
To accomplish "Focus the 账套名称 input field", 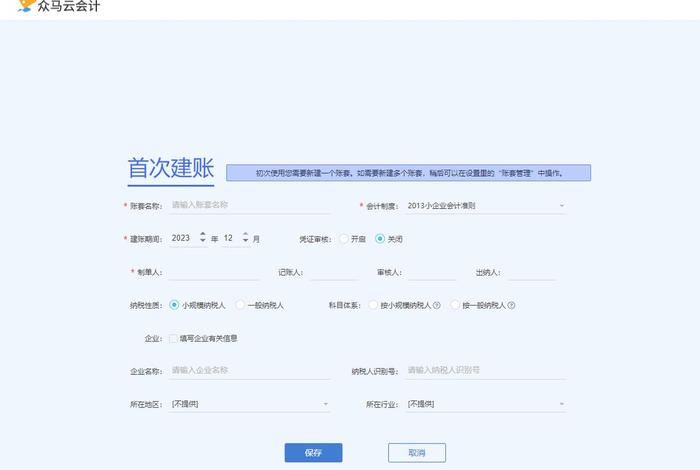I will coord(250,205).
